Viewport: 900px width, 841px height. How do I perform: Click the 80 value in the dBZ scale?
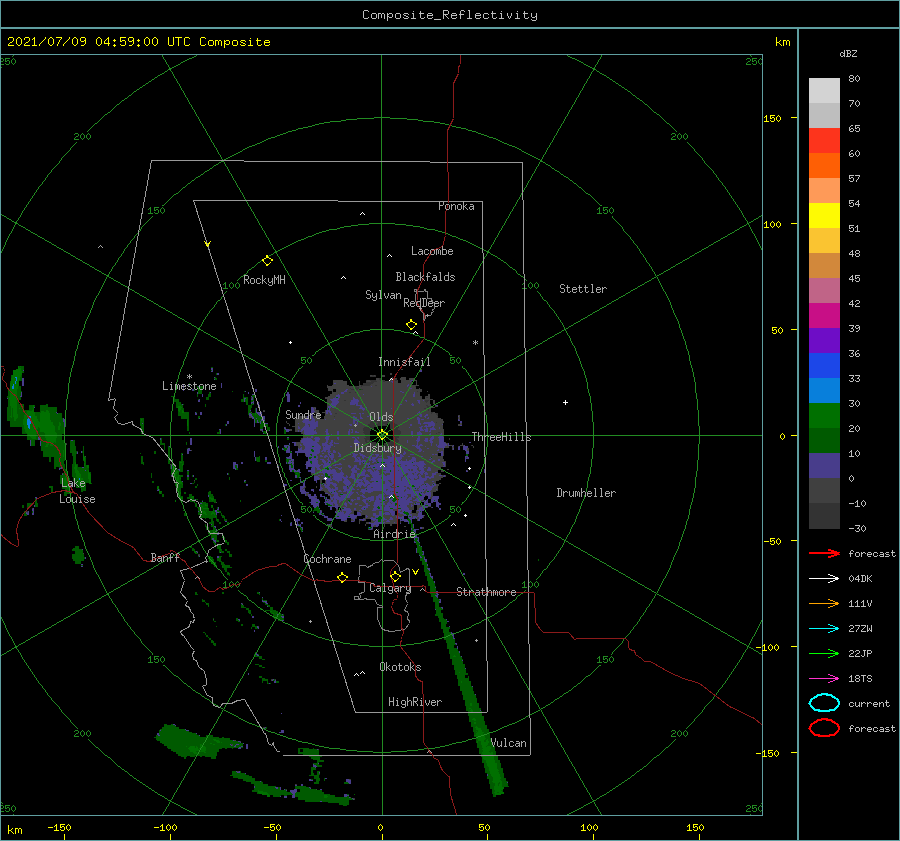854,79
